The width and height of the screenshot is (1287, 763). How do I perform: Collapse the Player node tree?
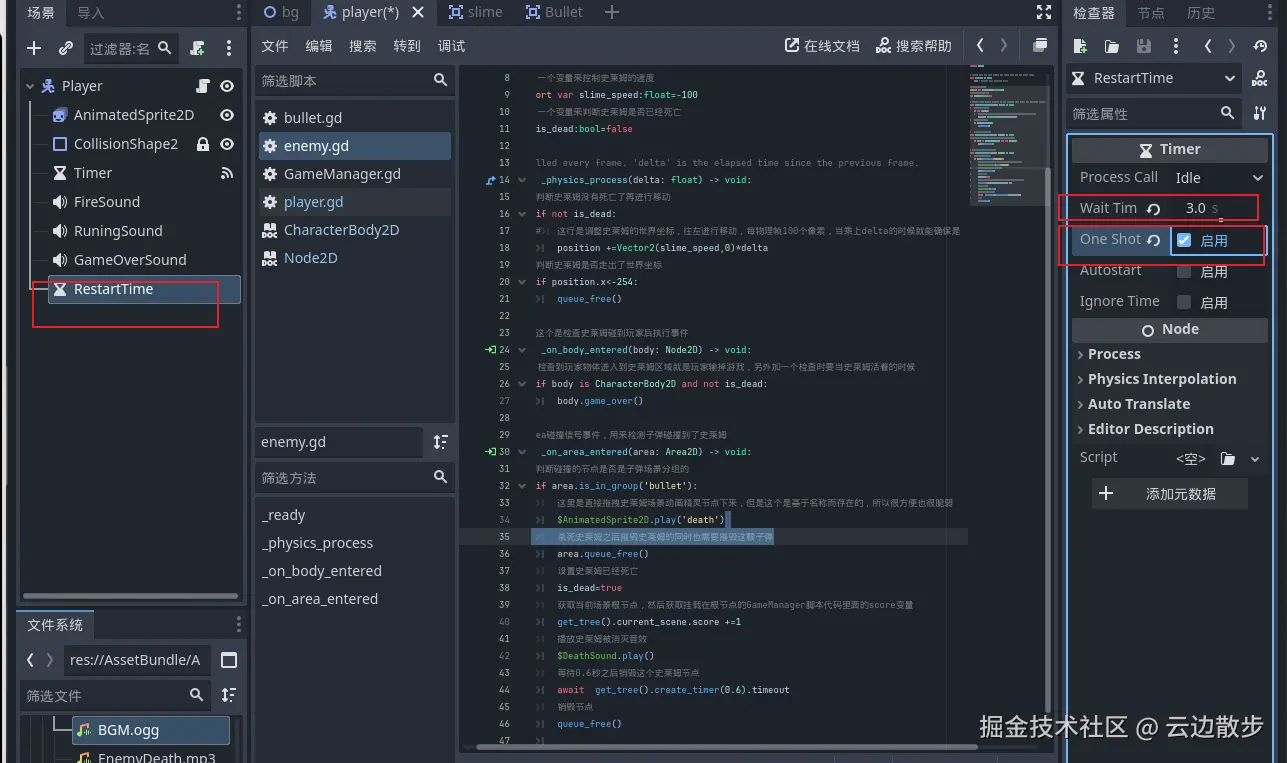tap(30, 86)
